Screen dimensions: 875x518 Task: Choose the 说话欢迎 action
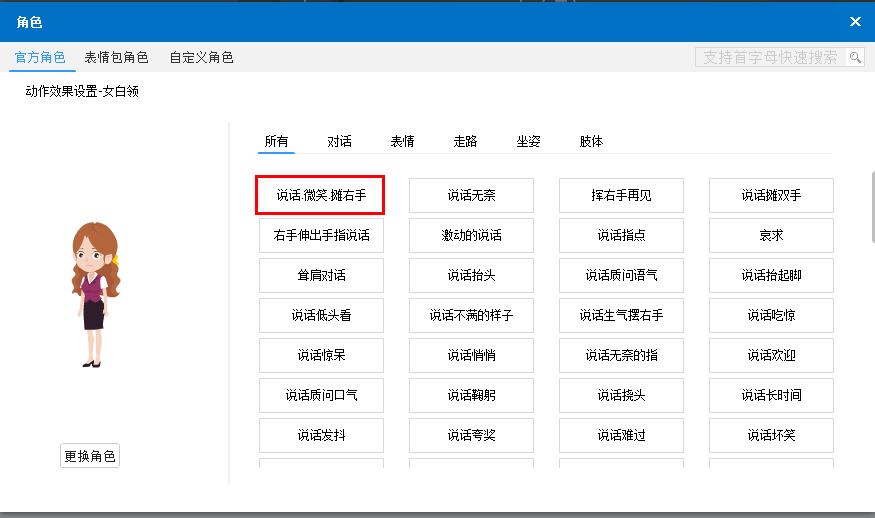click(771, 356)
